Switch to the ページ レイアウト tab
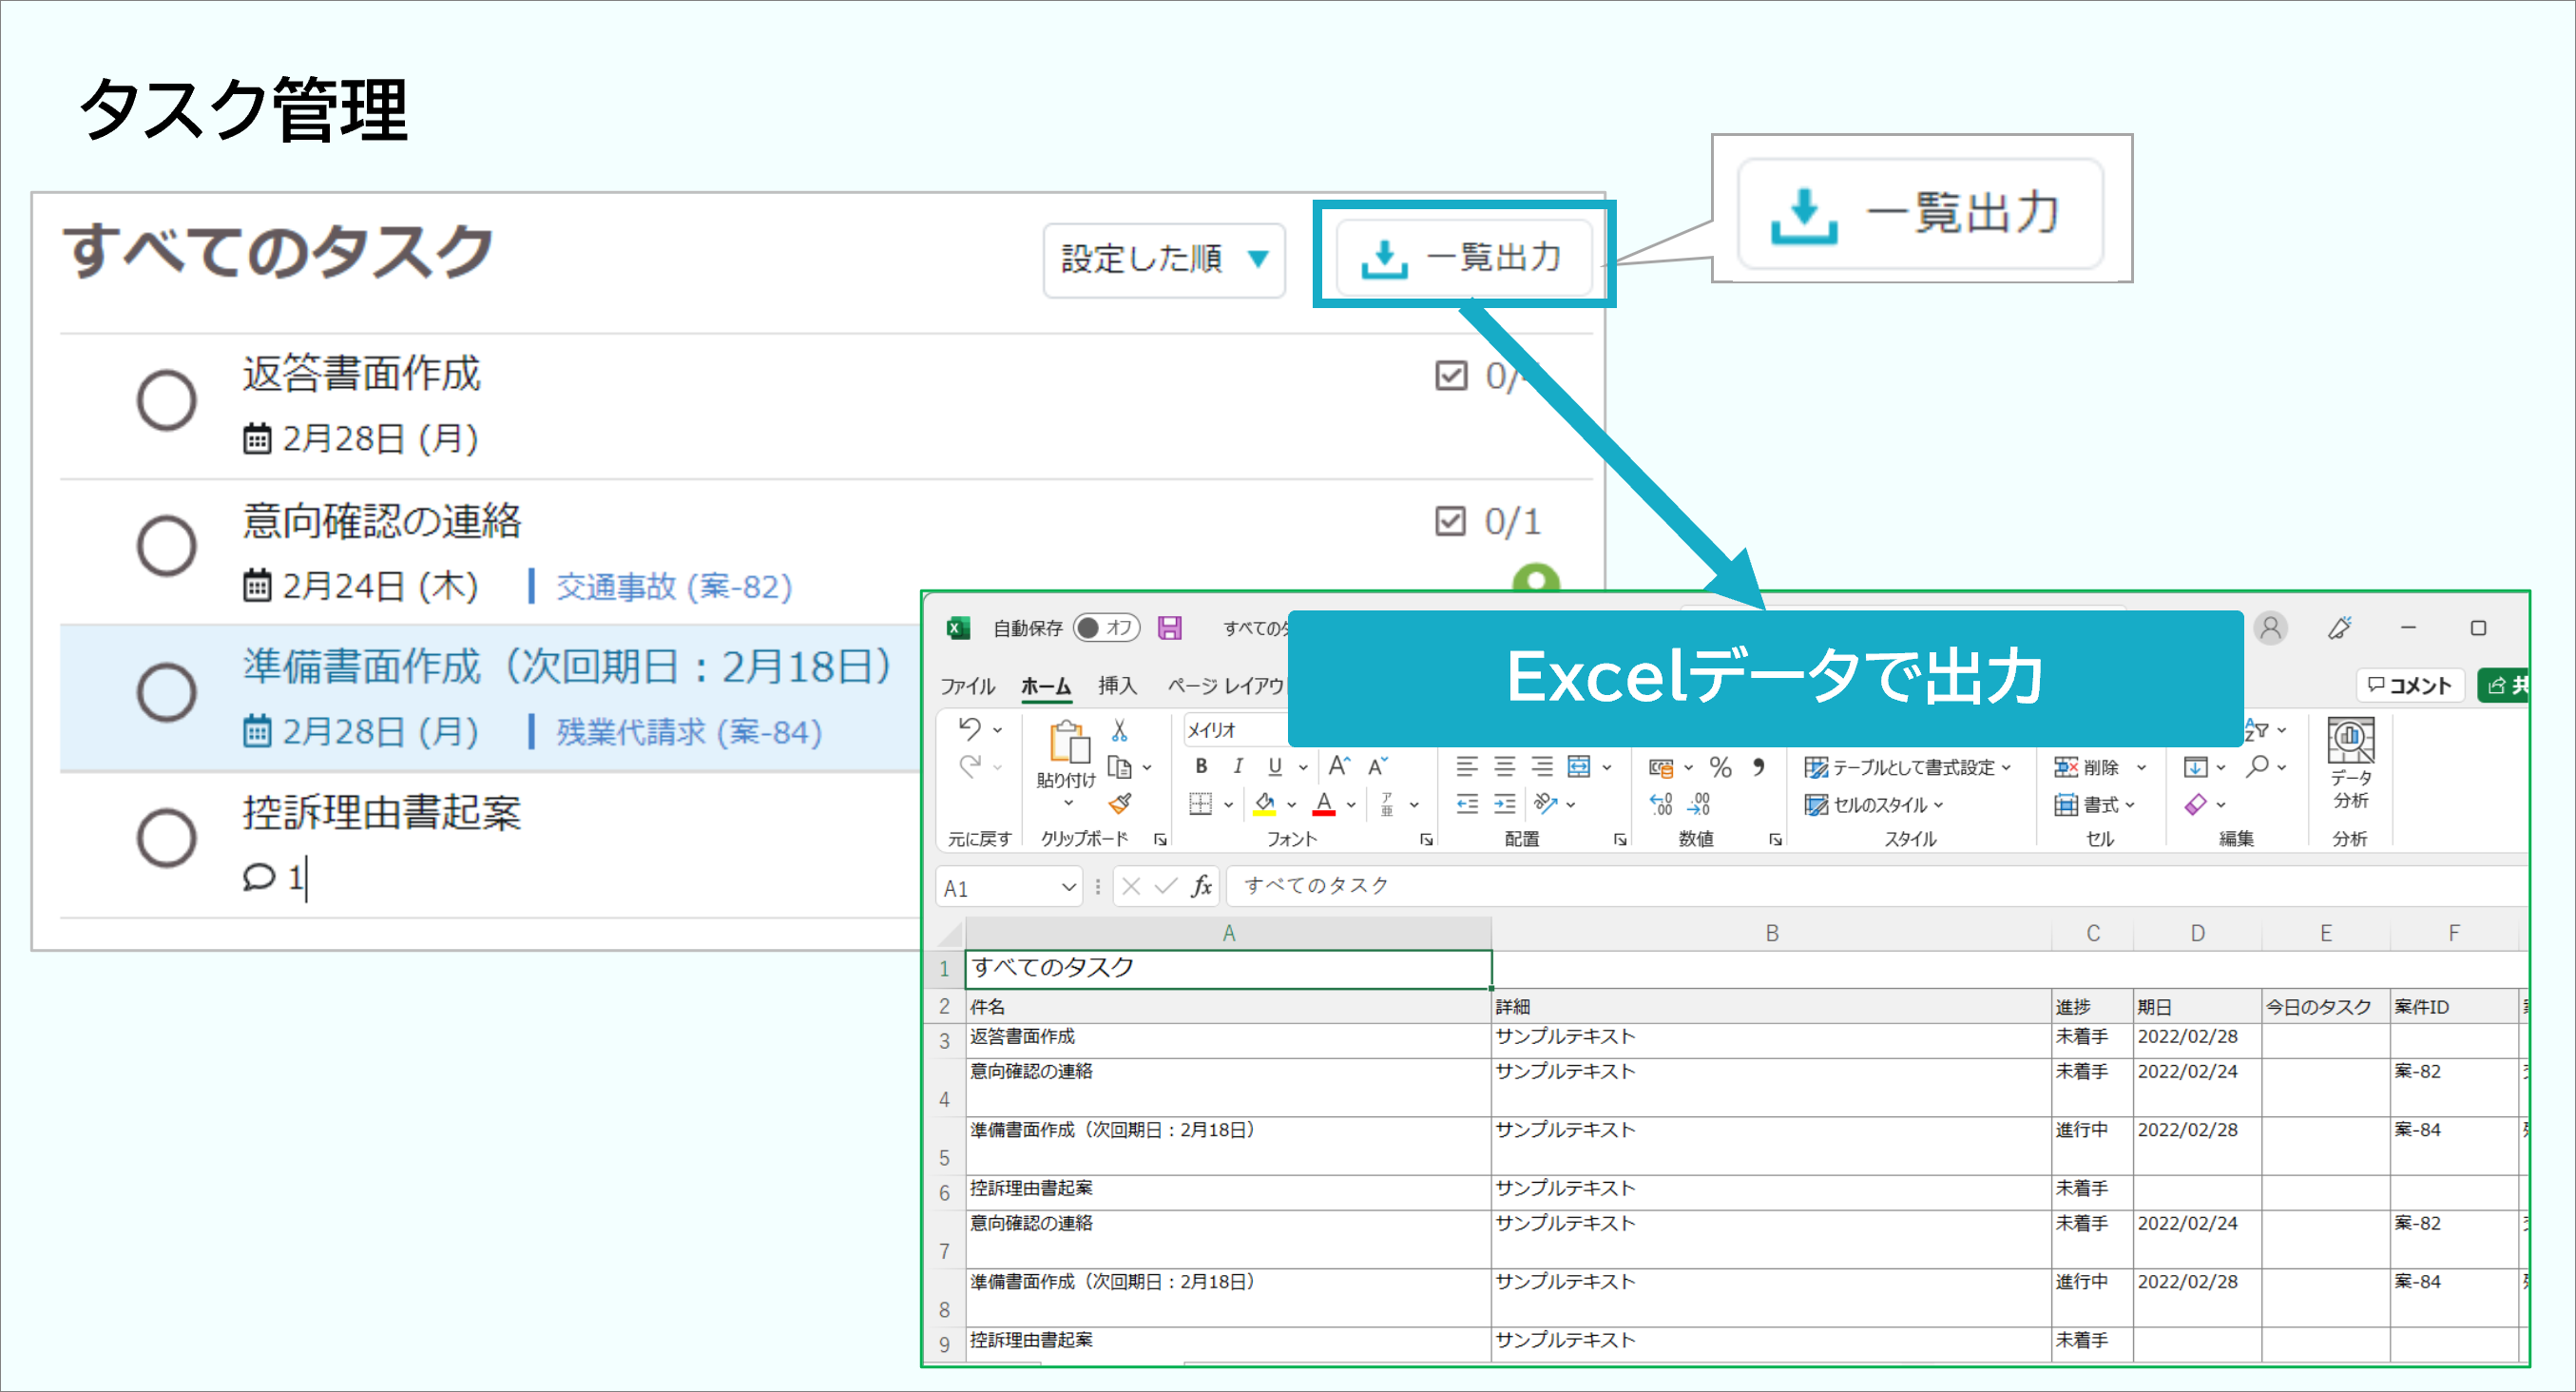This screenshot has height=1392, width=2576. (x=1227, y=686)
